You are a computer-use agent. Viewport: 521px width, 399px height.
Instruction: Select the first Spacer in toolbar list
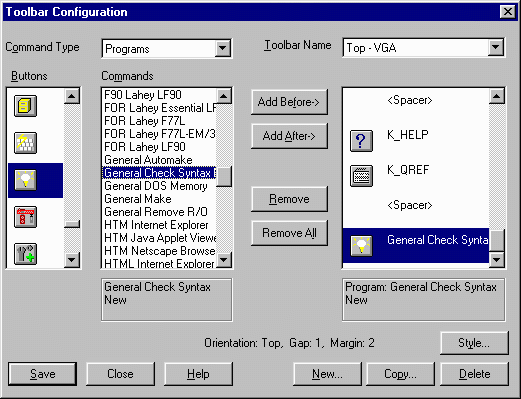410,100
